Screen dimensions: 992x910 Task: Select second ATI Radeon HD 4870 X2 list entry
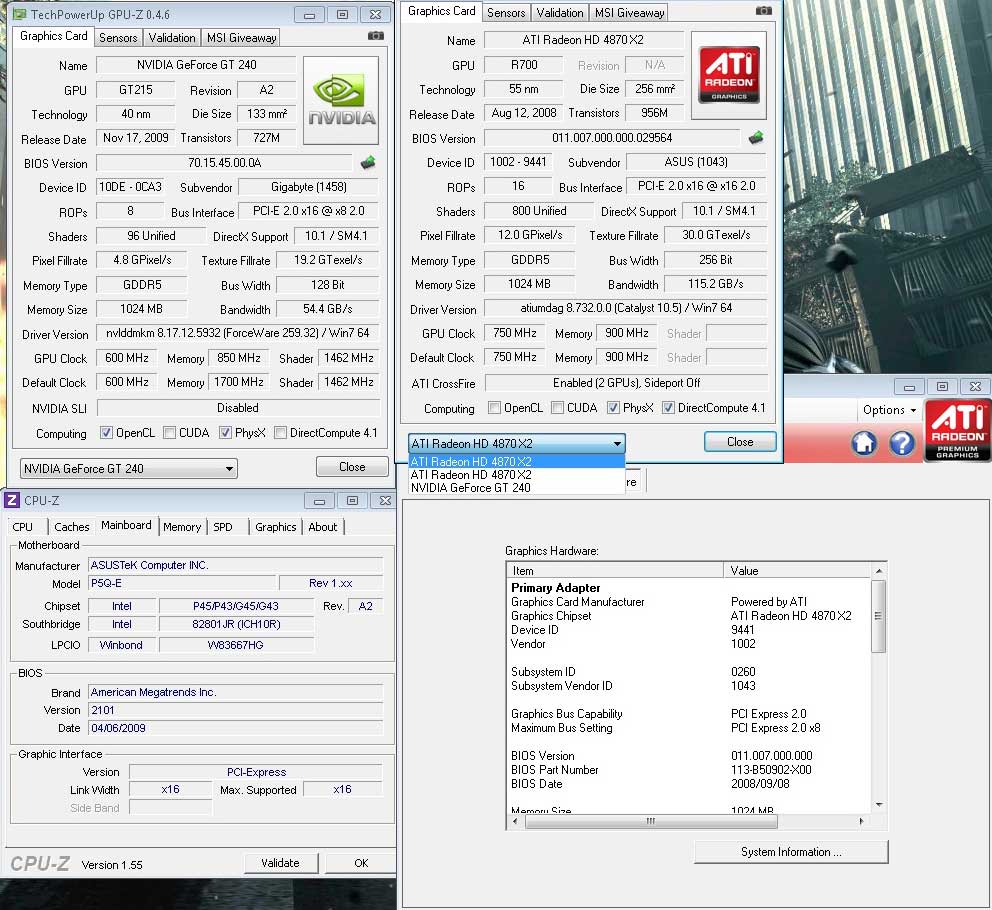click(x=516, y=475)
